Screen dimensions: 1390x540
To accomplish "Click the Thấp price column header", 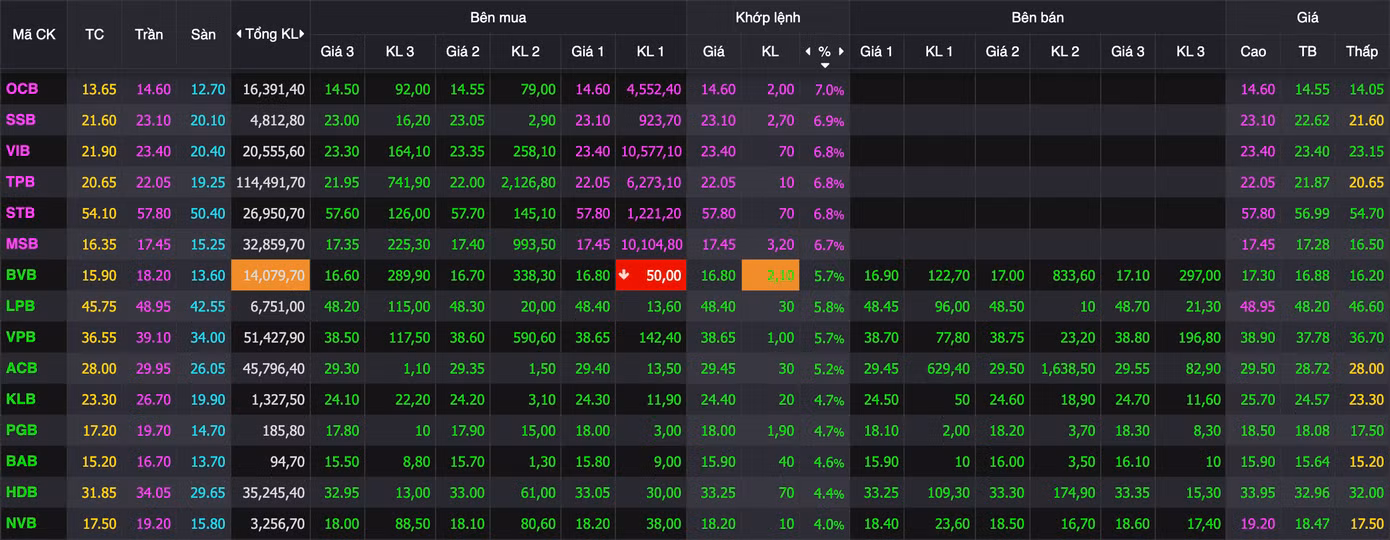I will (1361, 51).
